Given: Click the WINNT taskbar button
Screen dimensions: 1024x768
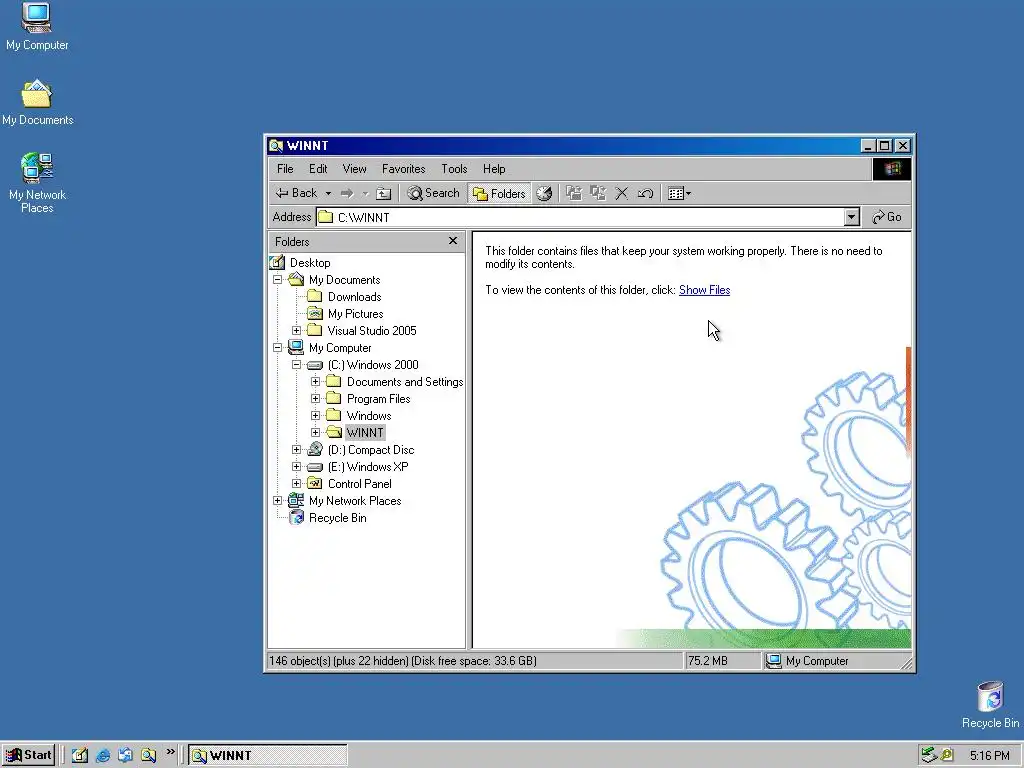Looking at the screenshot, I should click(x=268, y=756).
